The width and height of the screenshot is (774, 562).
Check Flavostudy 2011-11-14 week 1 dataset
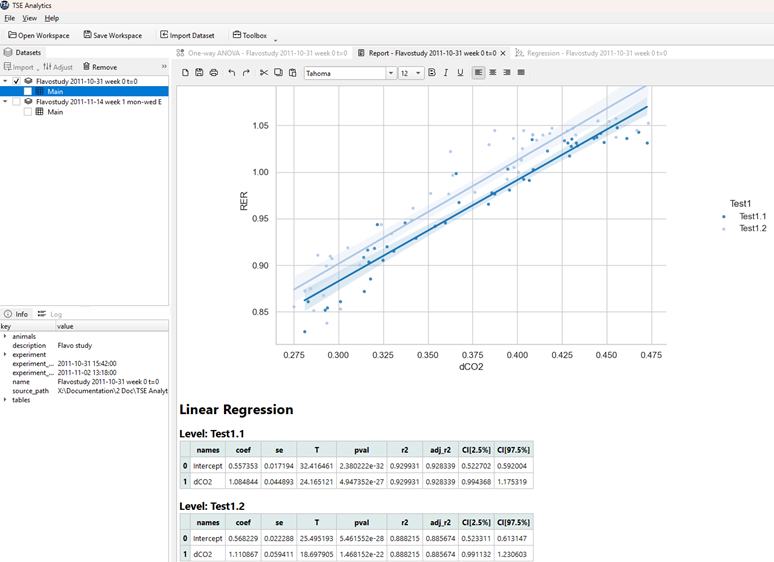pos(16,102)
